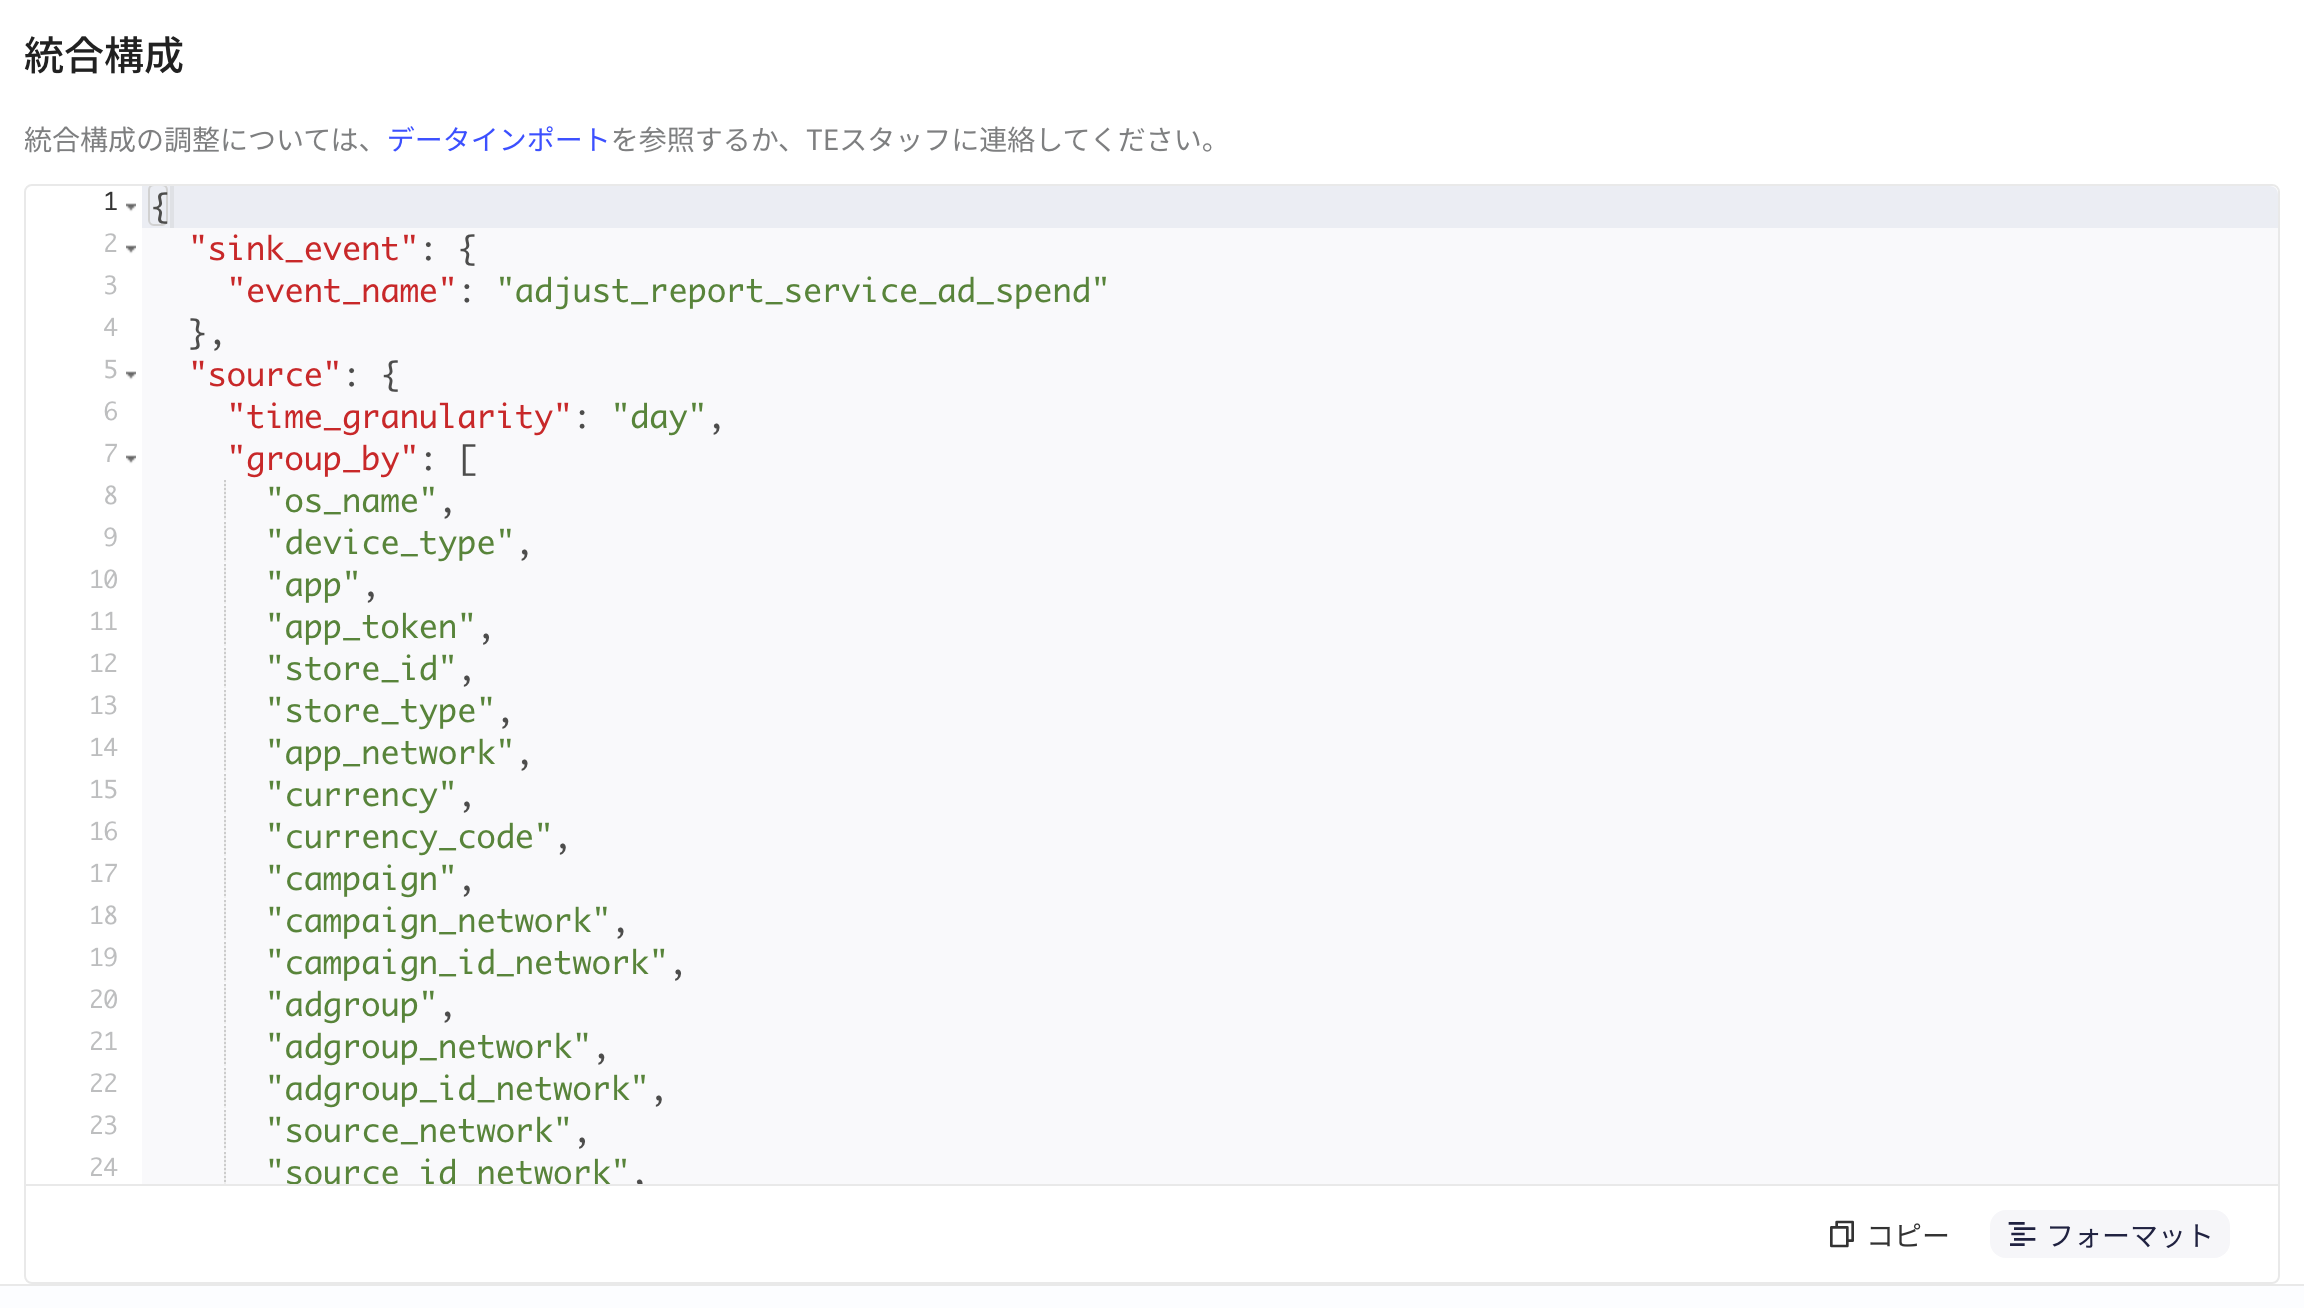The image size is (2304, 1308).
Task: Click the "campaign_network" entry
Action: point(438,921)
